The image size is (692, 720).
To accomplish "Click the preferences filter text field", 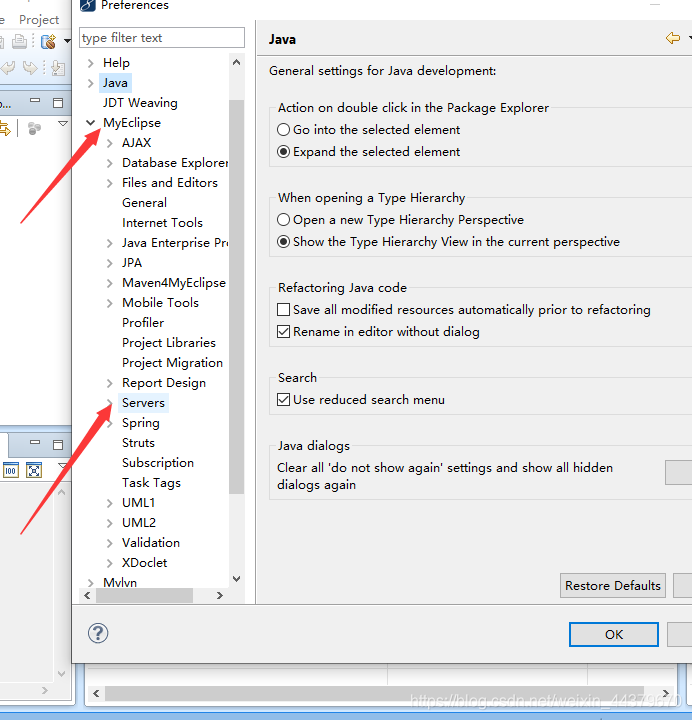I will [x=162, y=38].
